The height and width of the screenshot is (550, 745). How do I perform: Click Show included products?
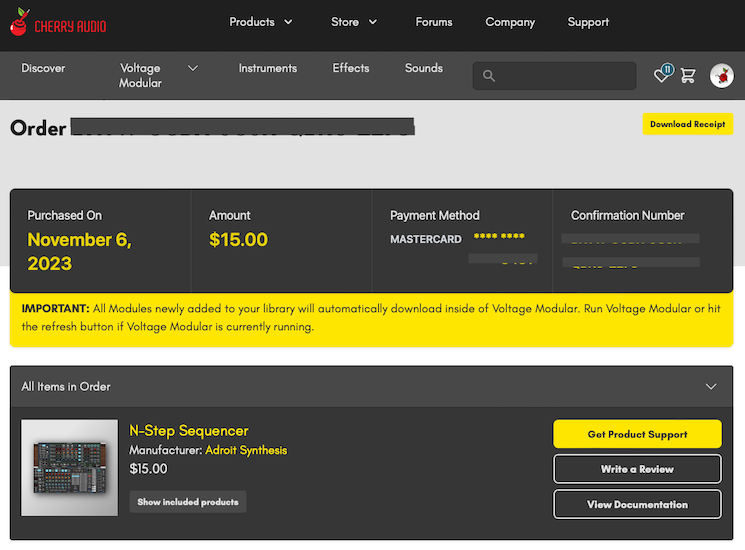point(188,502)
